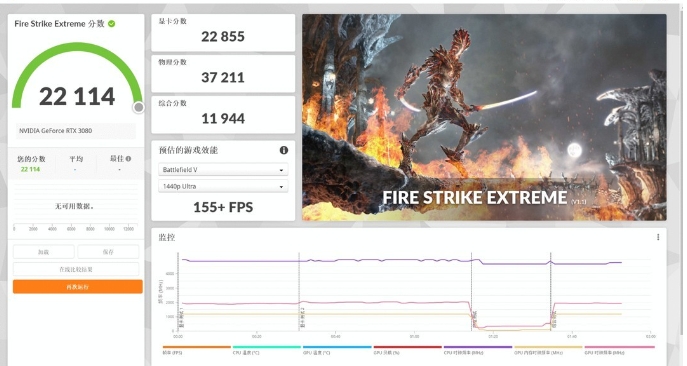
Task: Click the 综合分数 11 944 score card
Action: point(223,114)
